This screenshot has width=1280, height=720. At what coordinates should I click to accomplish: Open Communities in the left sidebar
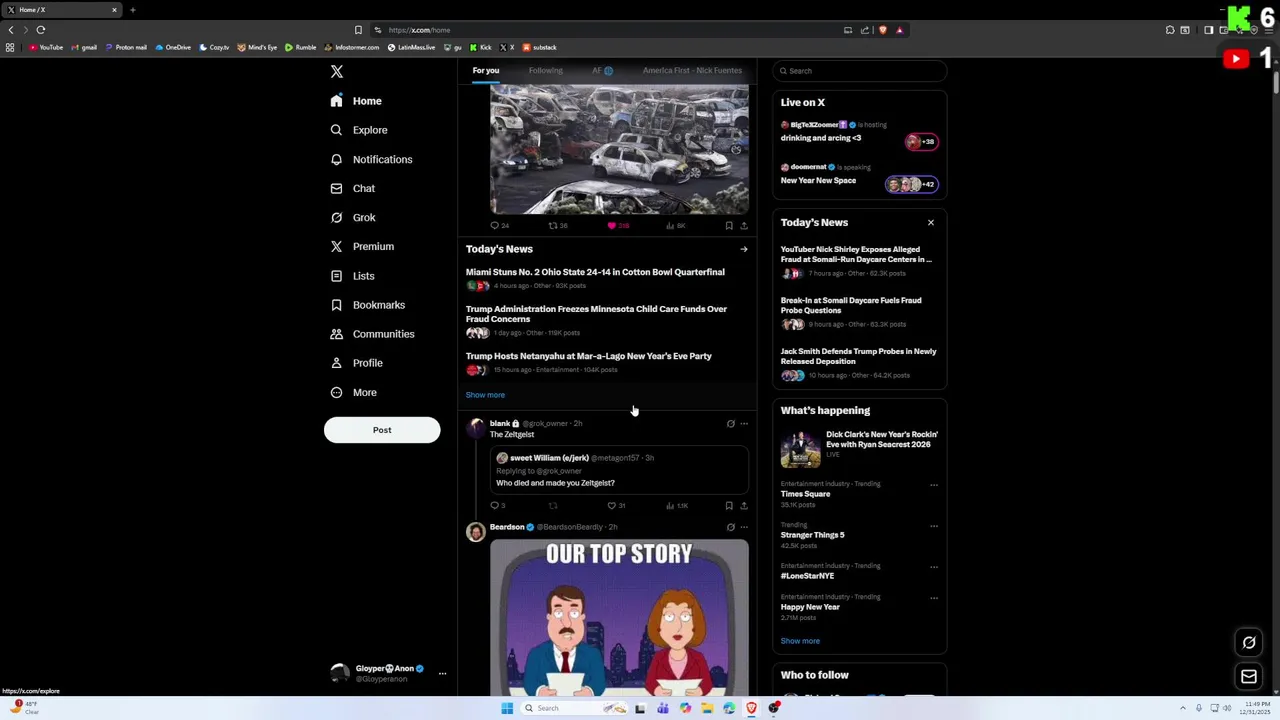[372, 334]
